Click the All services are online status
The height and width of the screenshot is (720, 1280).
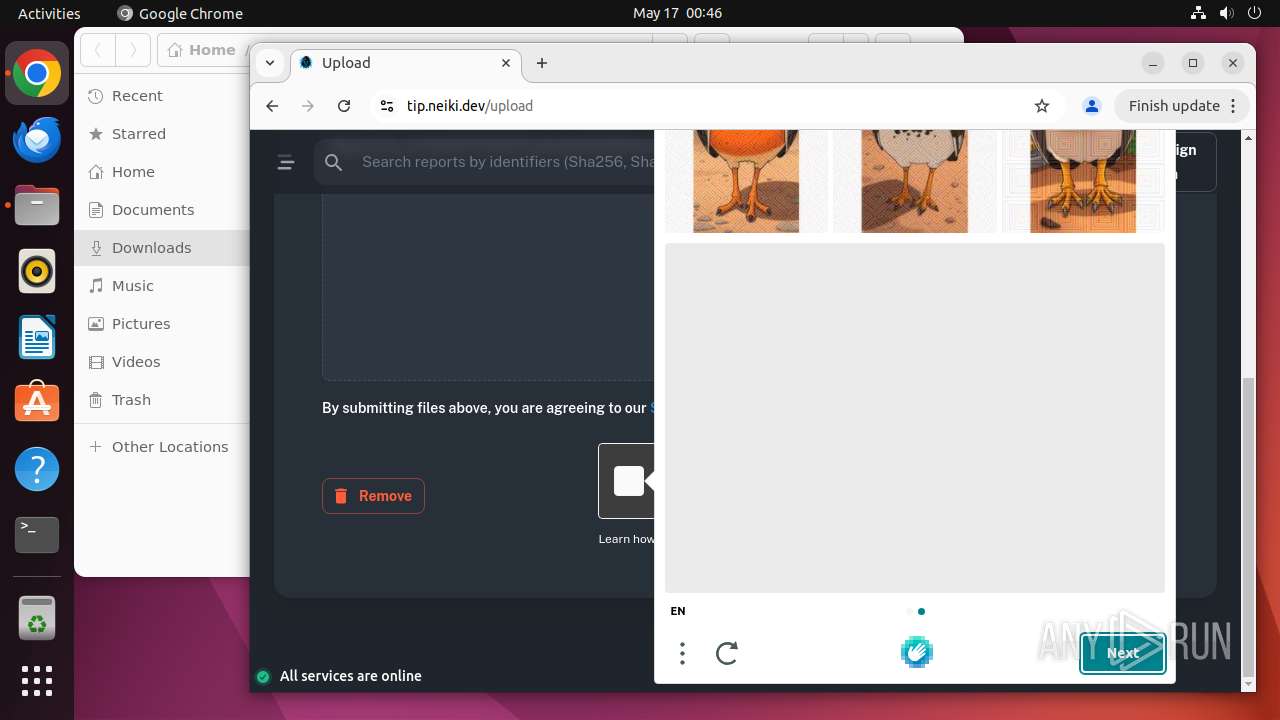(339, 676)
